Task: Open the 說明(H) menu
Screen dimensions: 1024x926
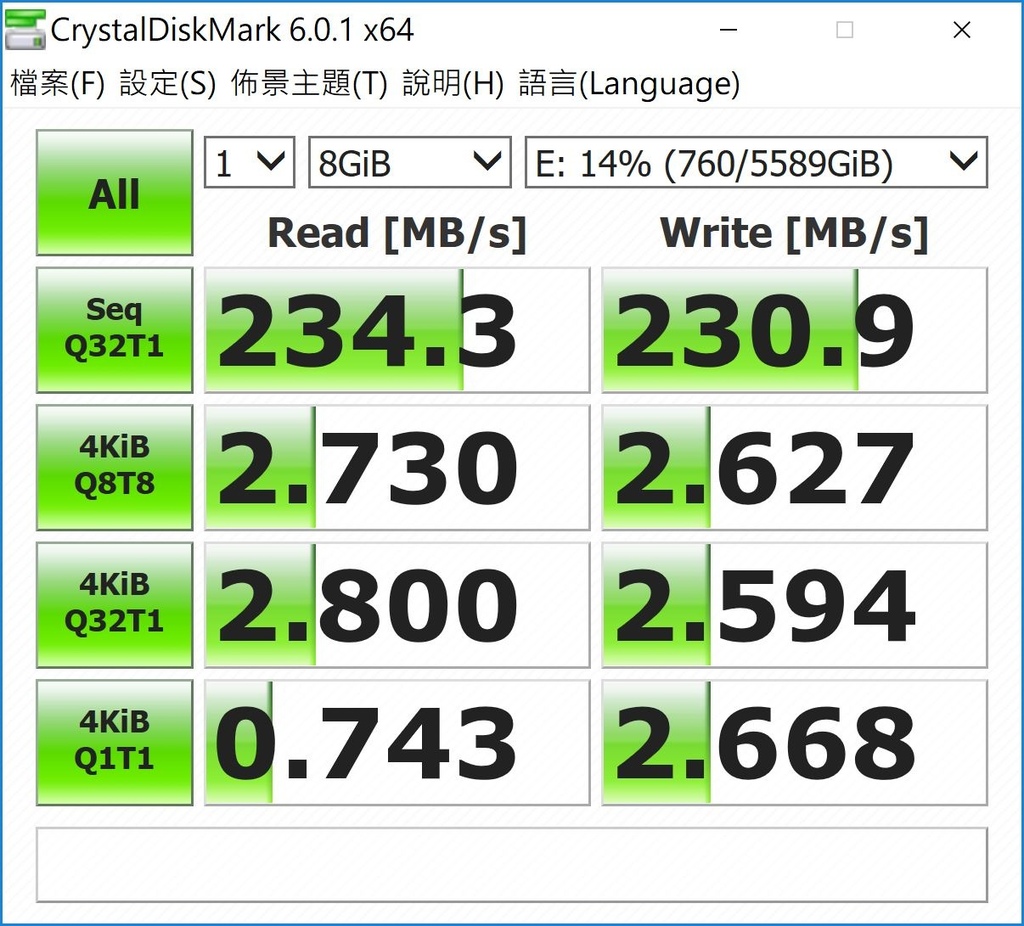Action: point(453,84)
